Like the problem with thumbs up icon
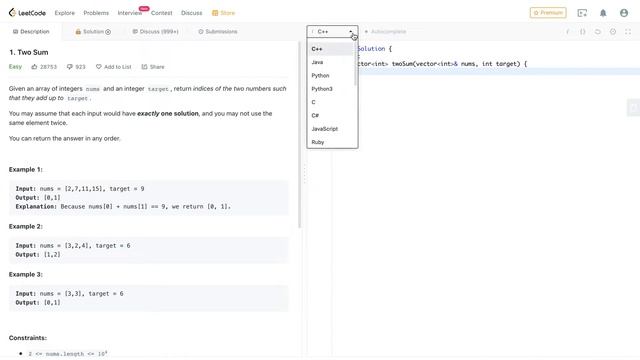This screenshot has height=360, width=640. 34,67
